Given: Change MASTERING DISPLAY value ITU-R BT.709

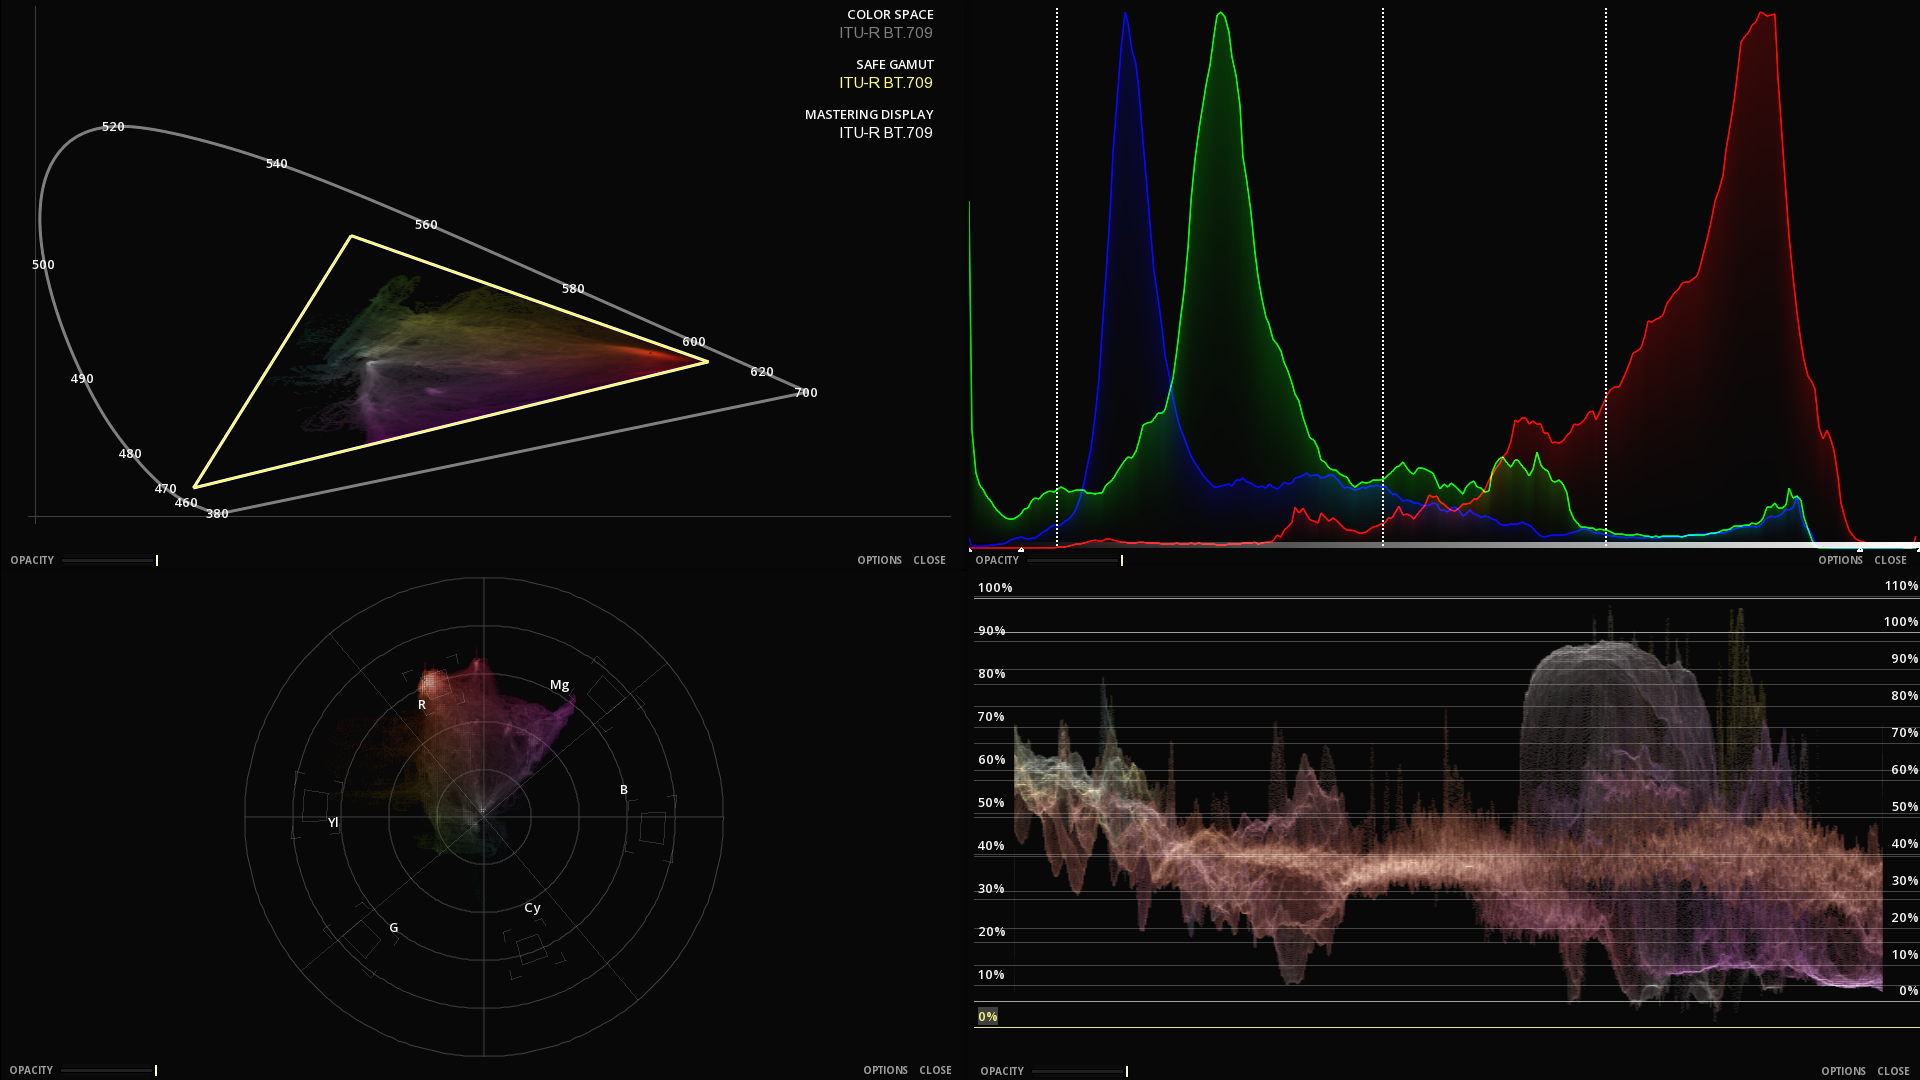Looking at the screenshot, I should coord(886,133).
